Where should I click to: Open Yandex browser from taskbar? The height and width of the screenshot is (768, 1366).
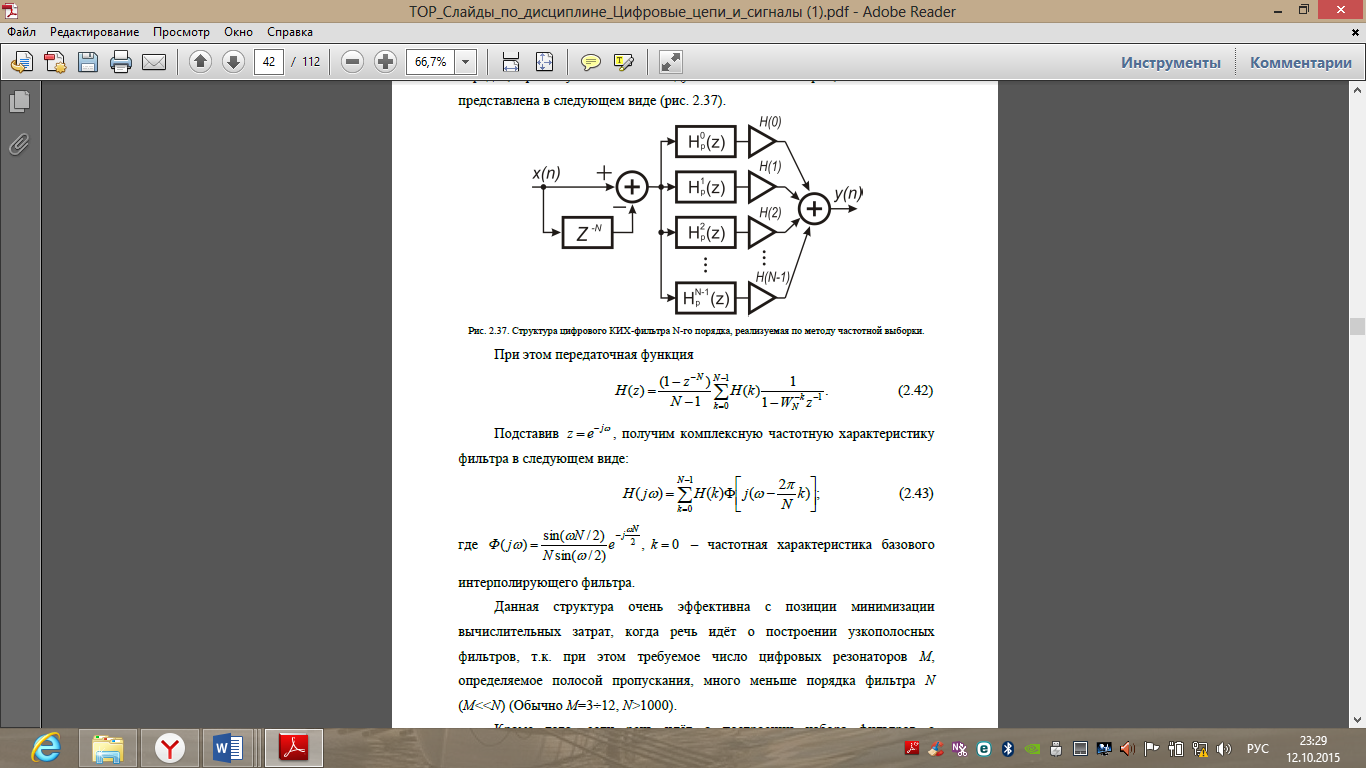pyautogui.click(x=170, y=747)
